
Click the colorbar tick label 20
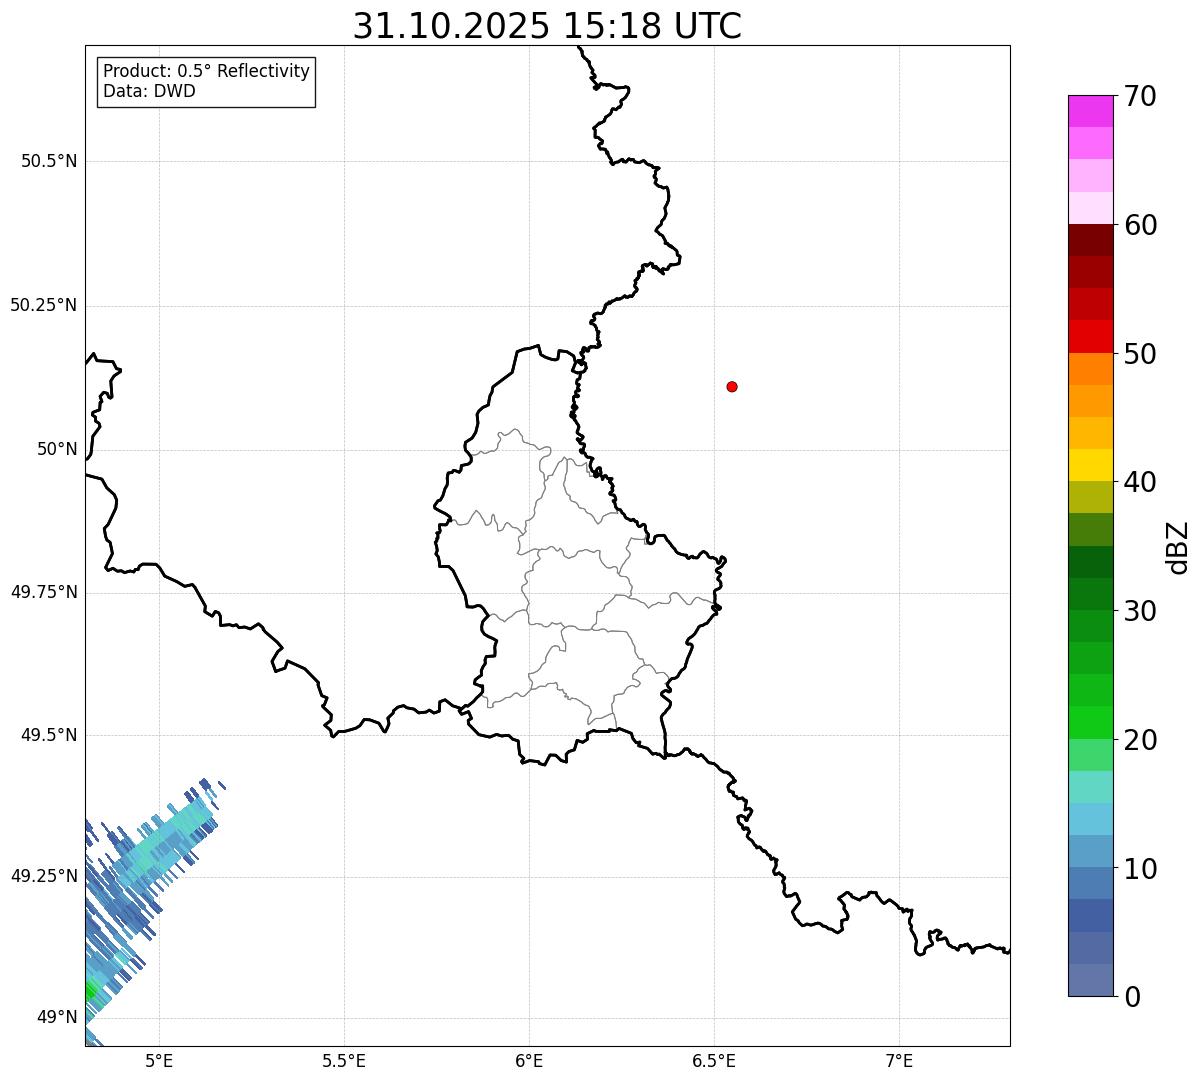tap(1141, 740)
